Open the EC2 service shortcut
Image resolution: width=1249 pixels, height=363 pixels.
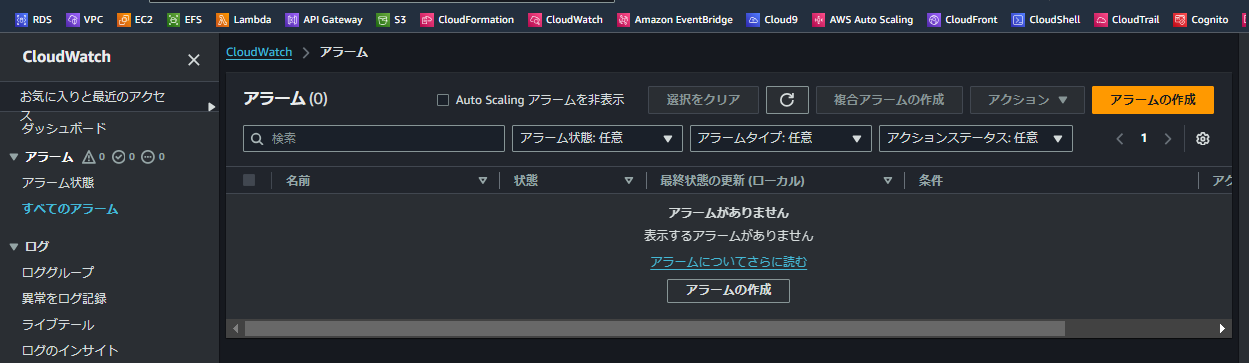coord(136,19)
